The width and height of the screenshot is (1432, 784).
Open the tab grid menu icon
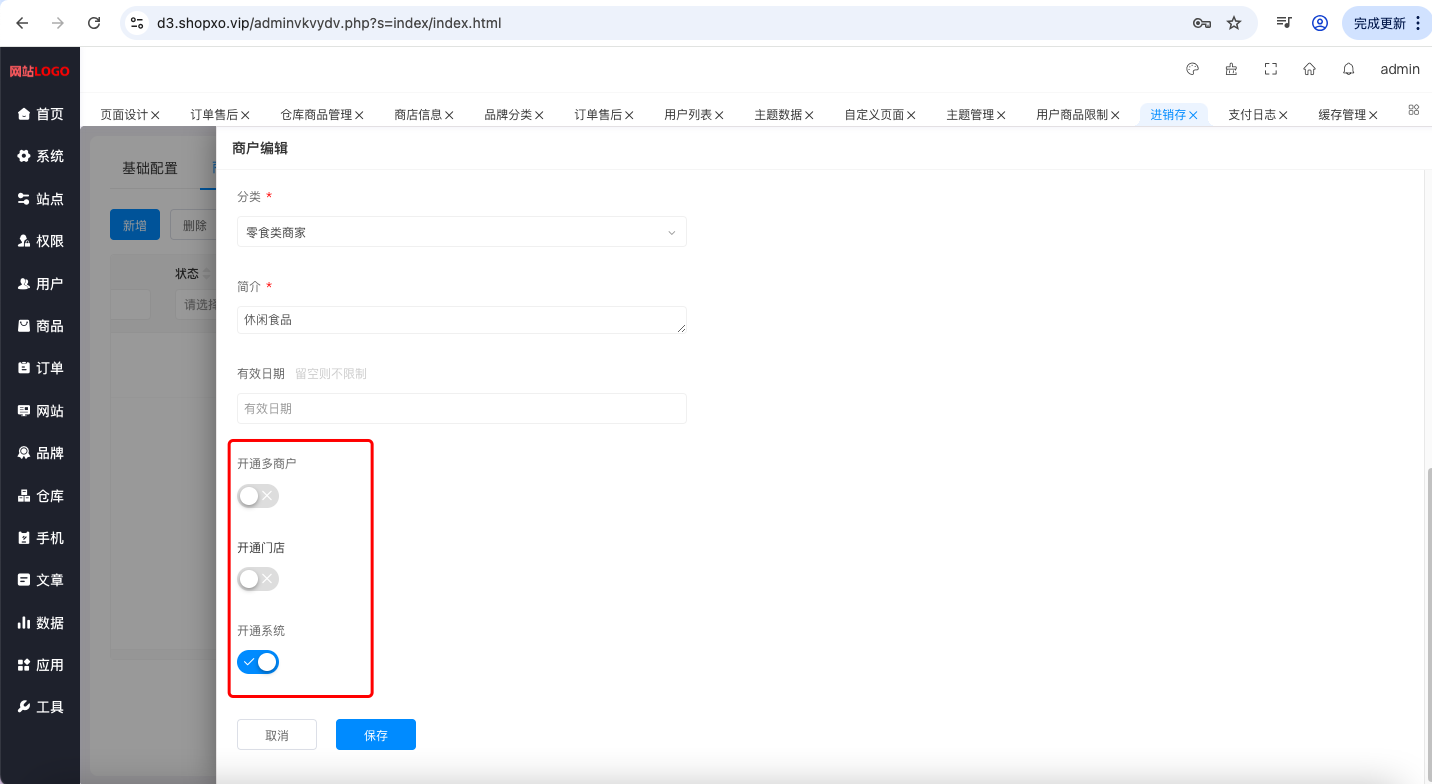(x=1414, y=109)
